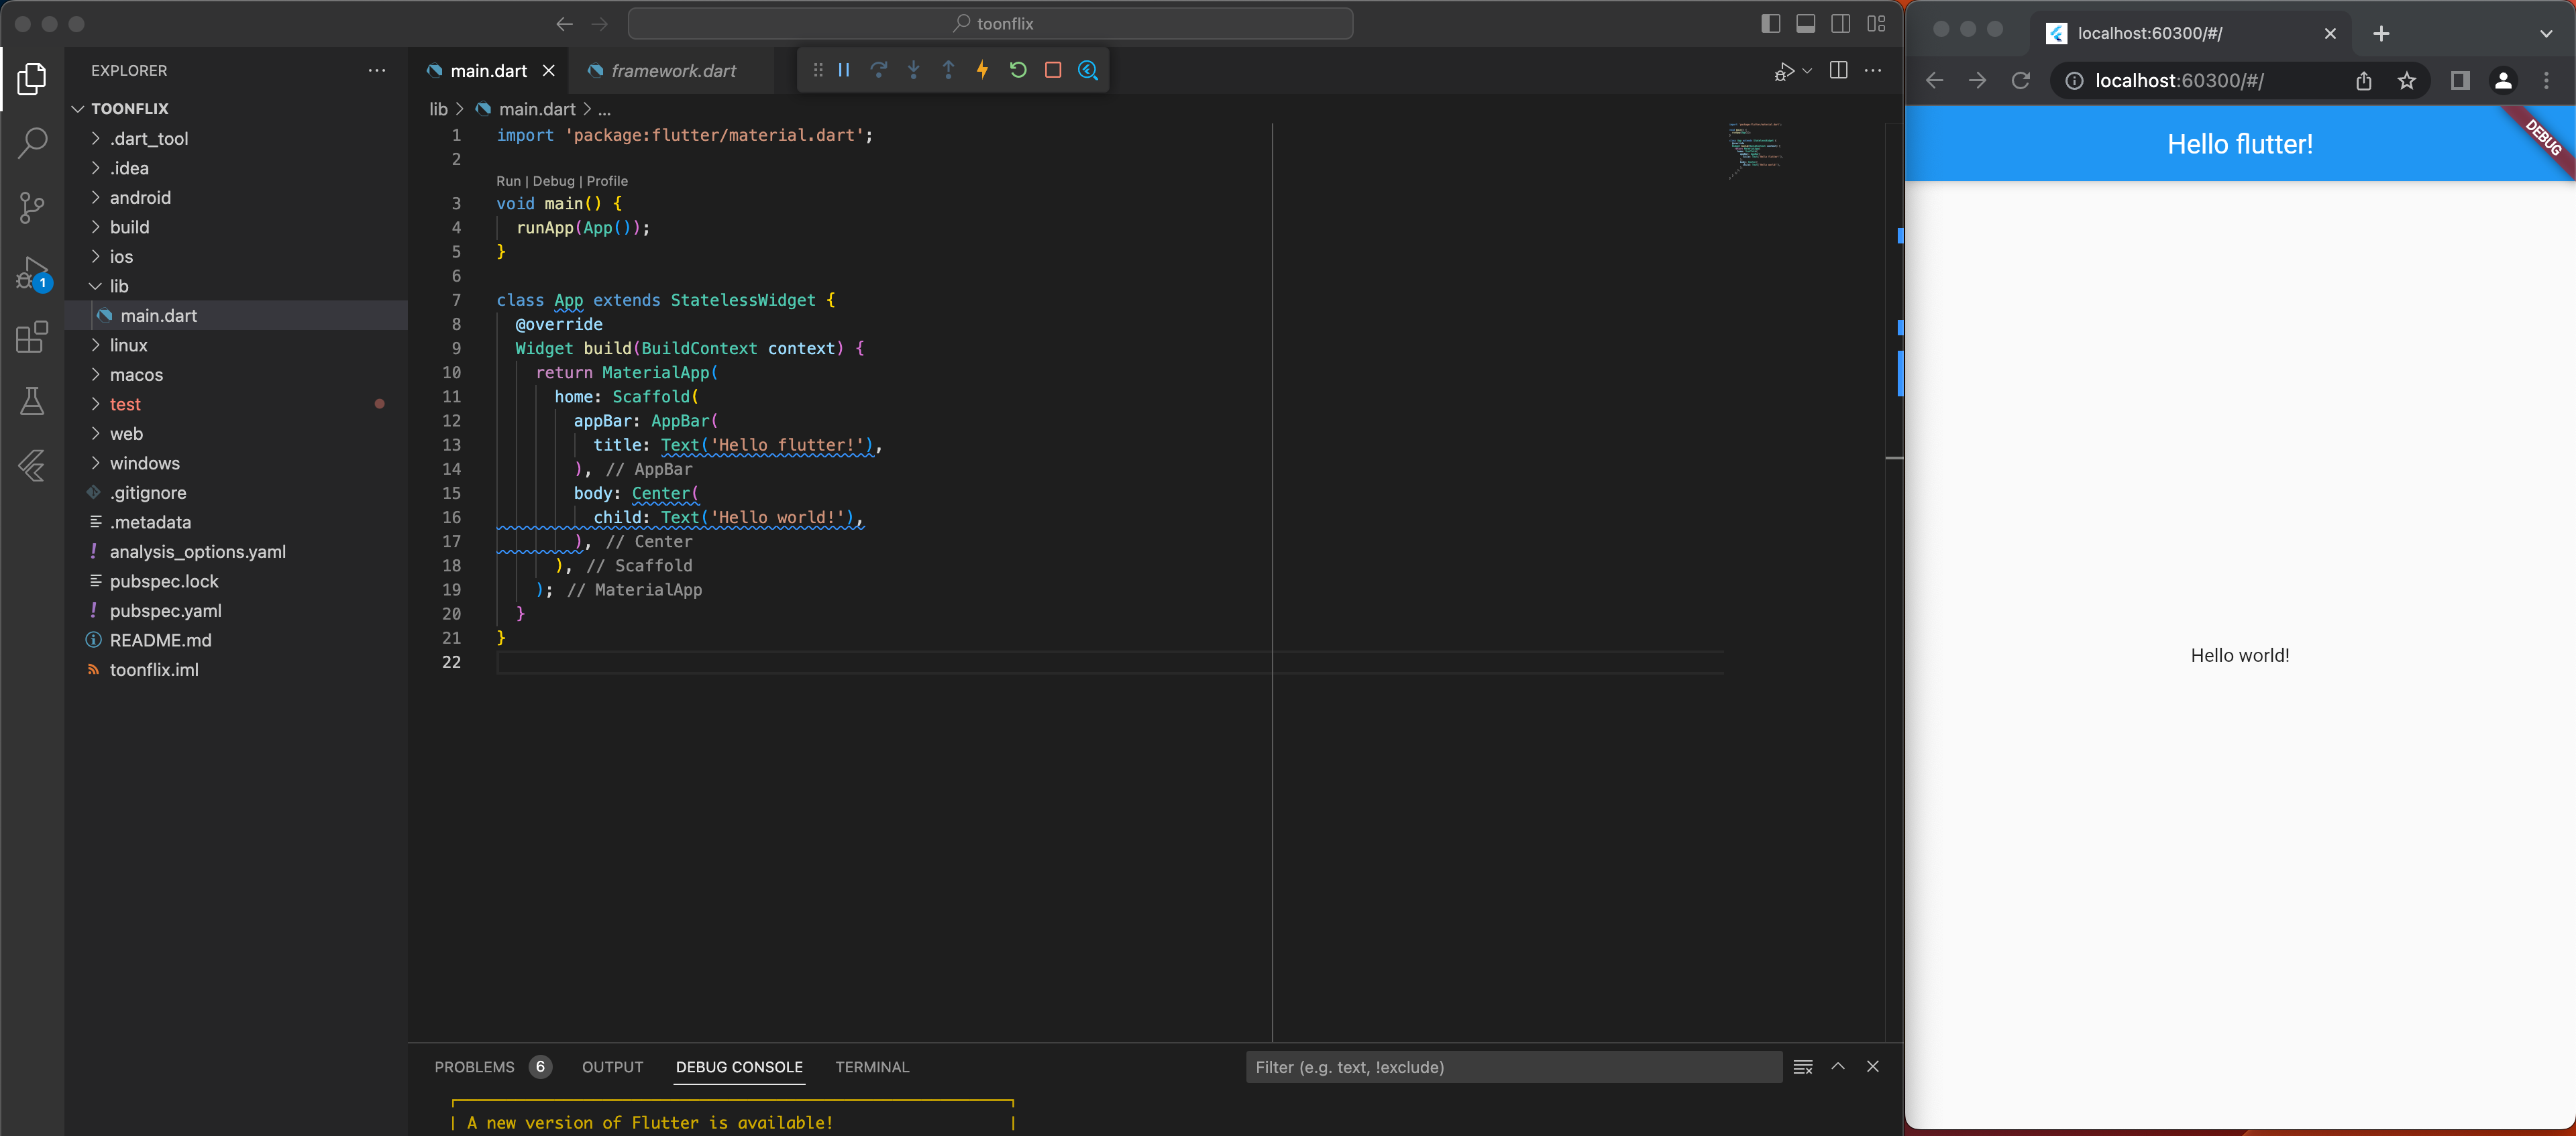
Task: Pause the running debug session
Action: click(x=844, y=70)
